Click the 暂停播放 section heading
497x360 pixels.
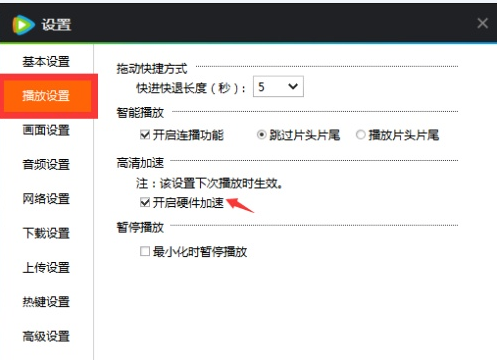[140, 228]
